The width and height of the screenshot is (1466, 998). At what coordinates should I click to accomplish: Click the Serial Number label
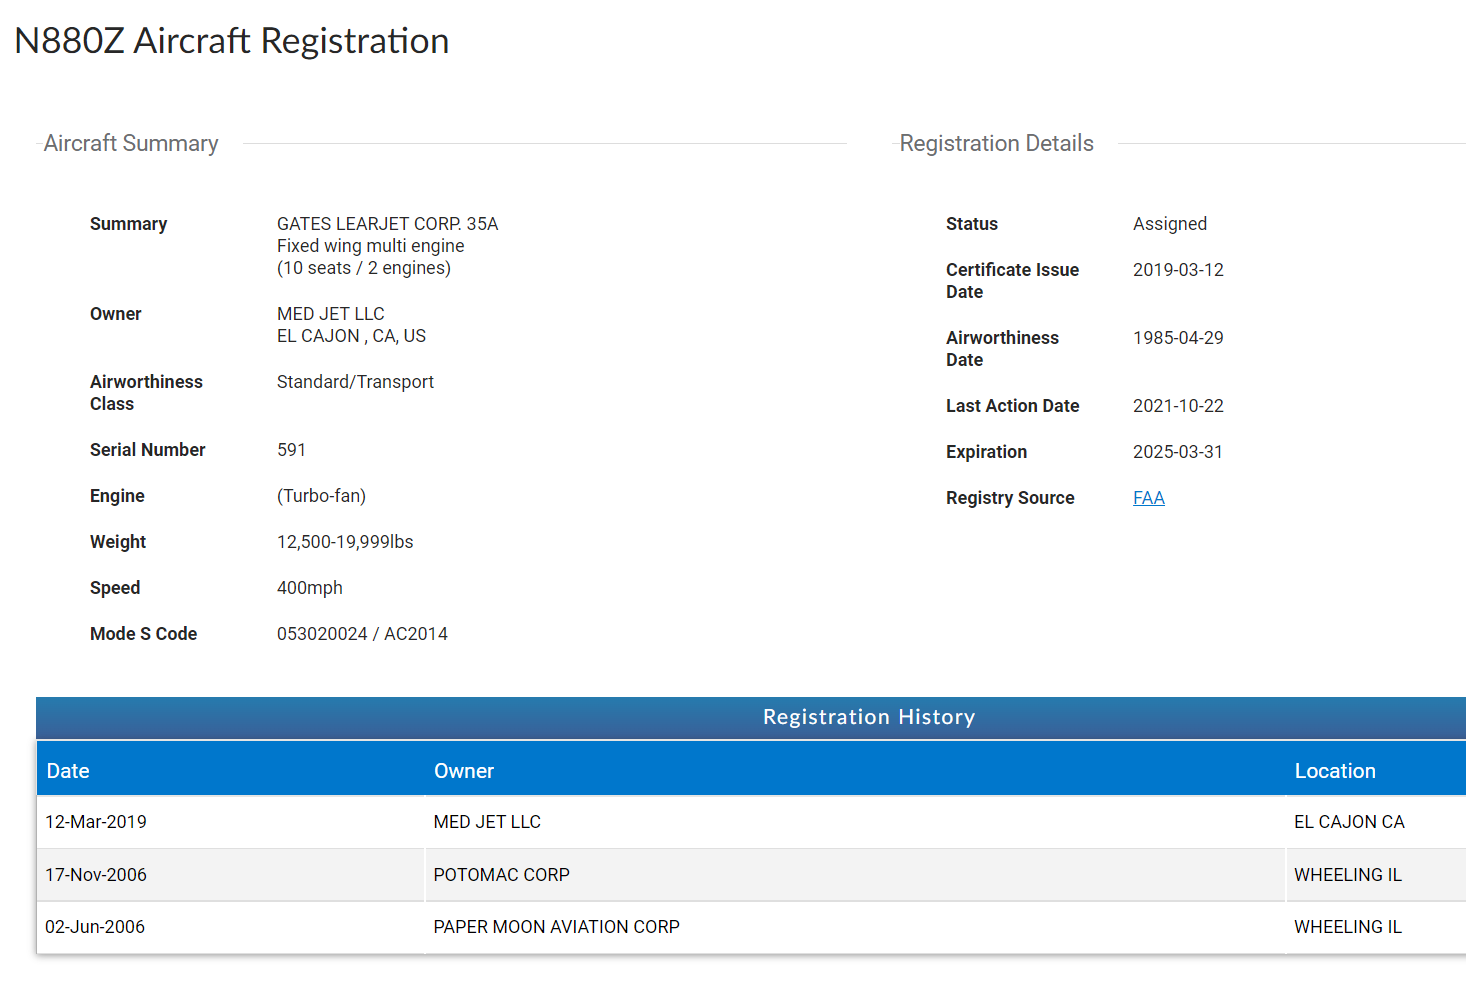(147, 450)
